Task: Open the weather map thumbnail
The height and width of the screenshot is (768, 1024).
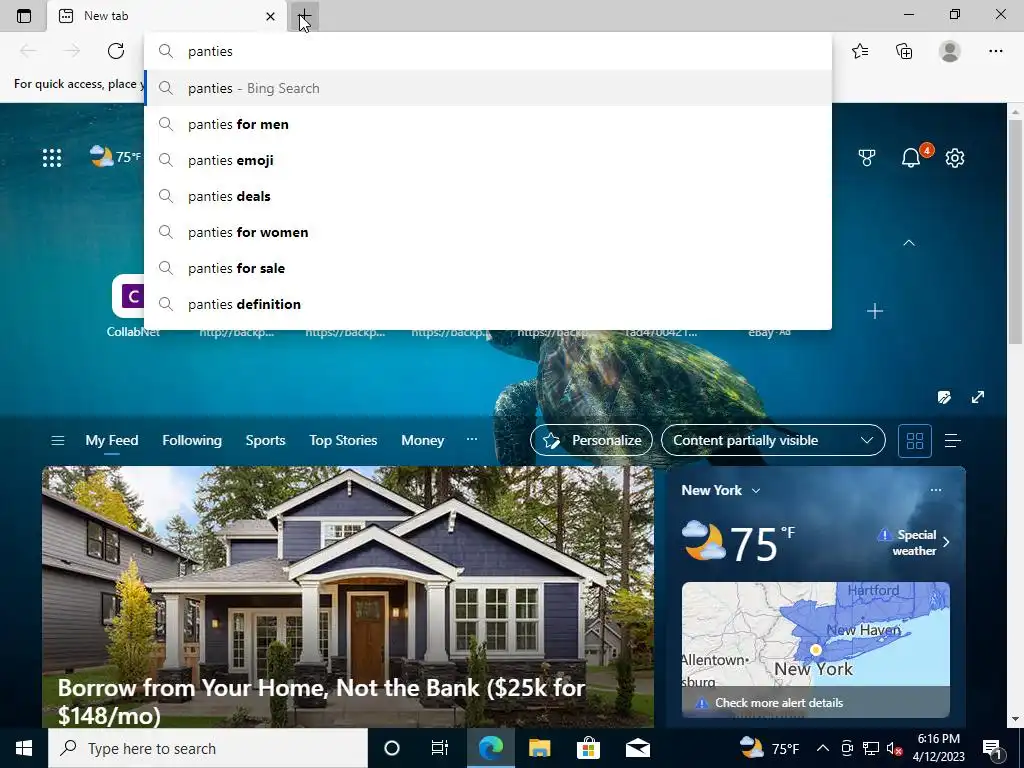Action: 816,633
